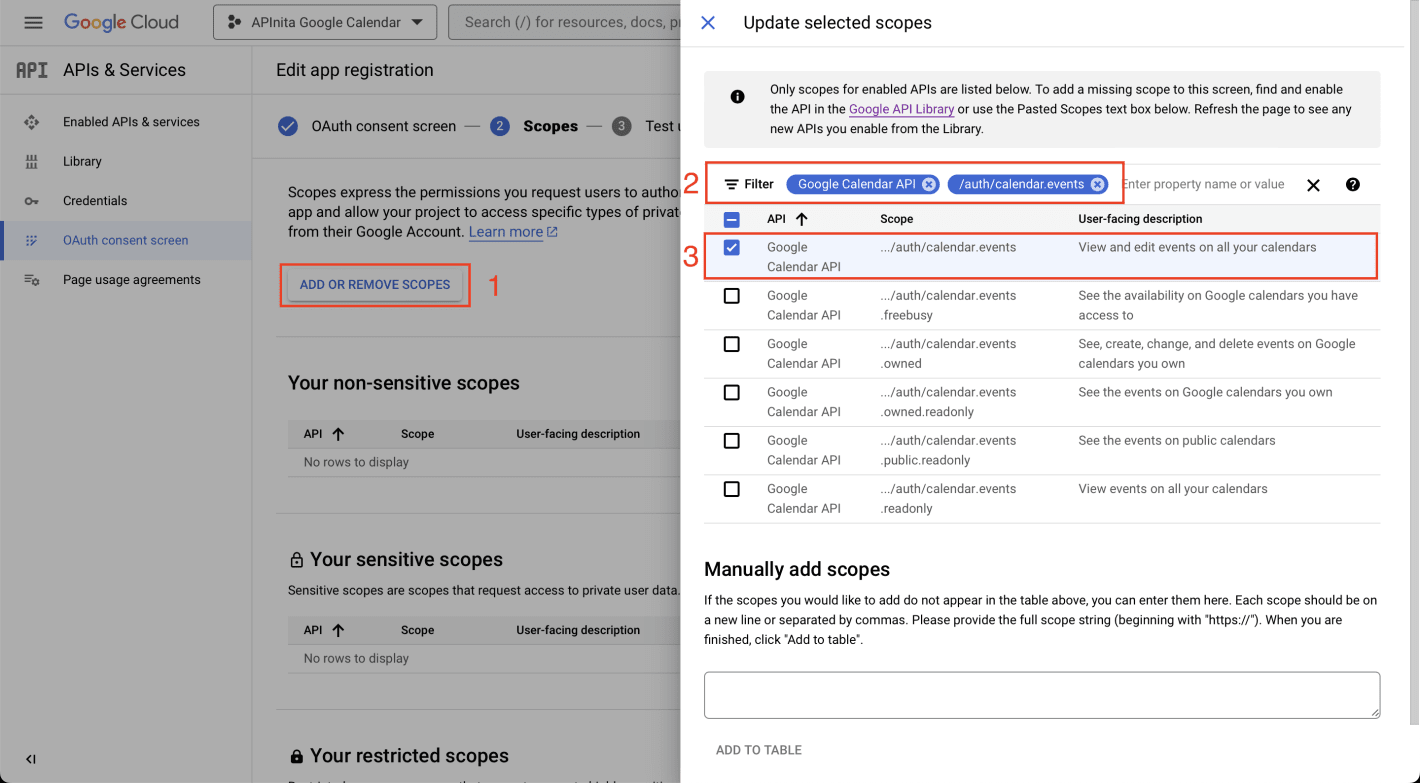This screenshot has height=783, width=1420.
Task: Uncheck the selected calendar.events scope
Action: pos(731,247)
